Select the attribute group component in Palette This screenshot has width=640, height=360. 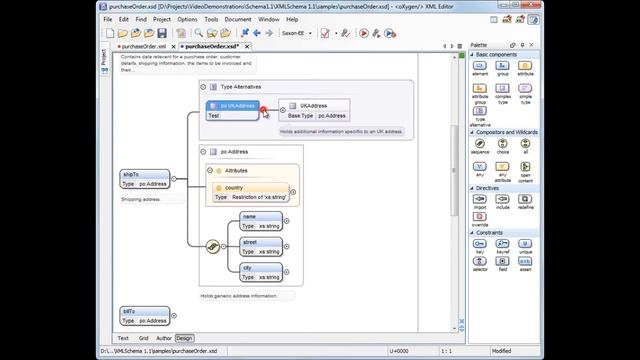480,93
